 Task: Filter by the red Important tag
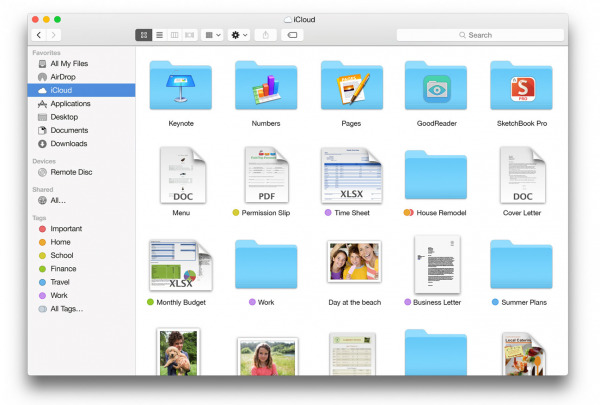(x=66, y=228)
